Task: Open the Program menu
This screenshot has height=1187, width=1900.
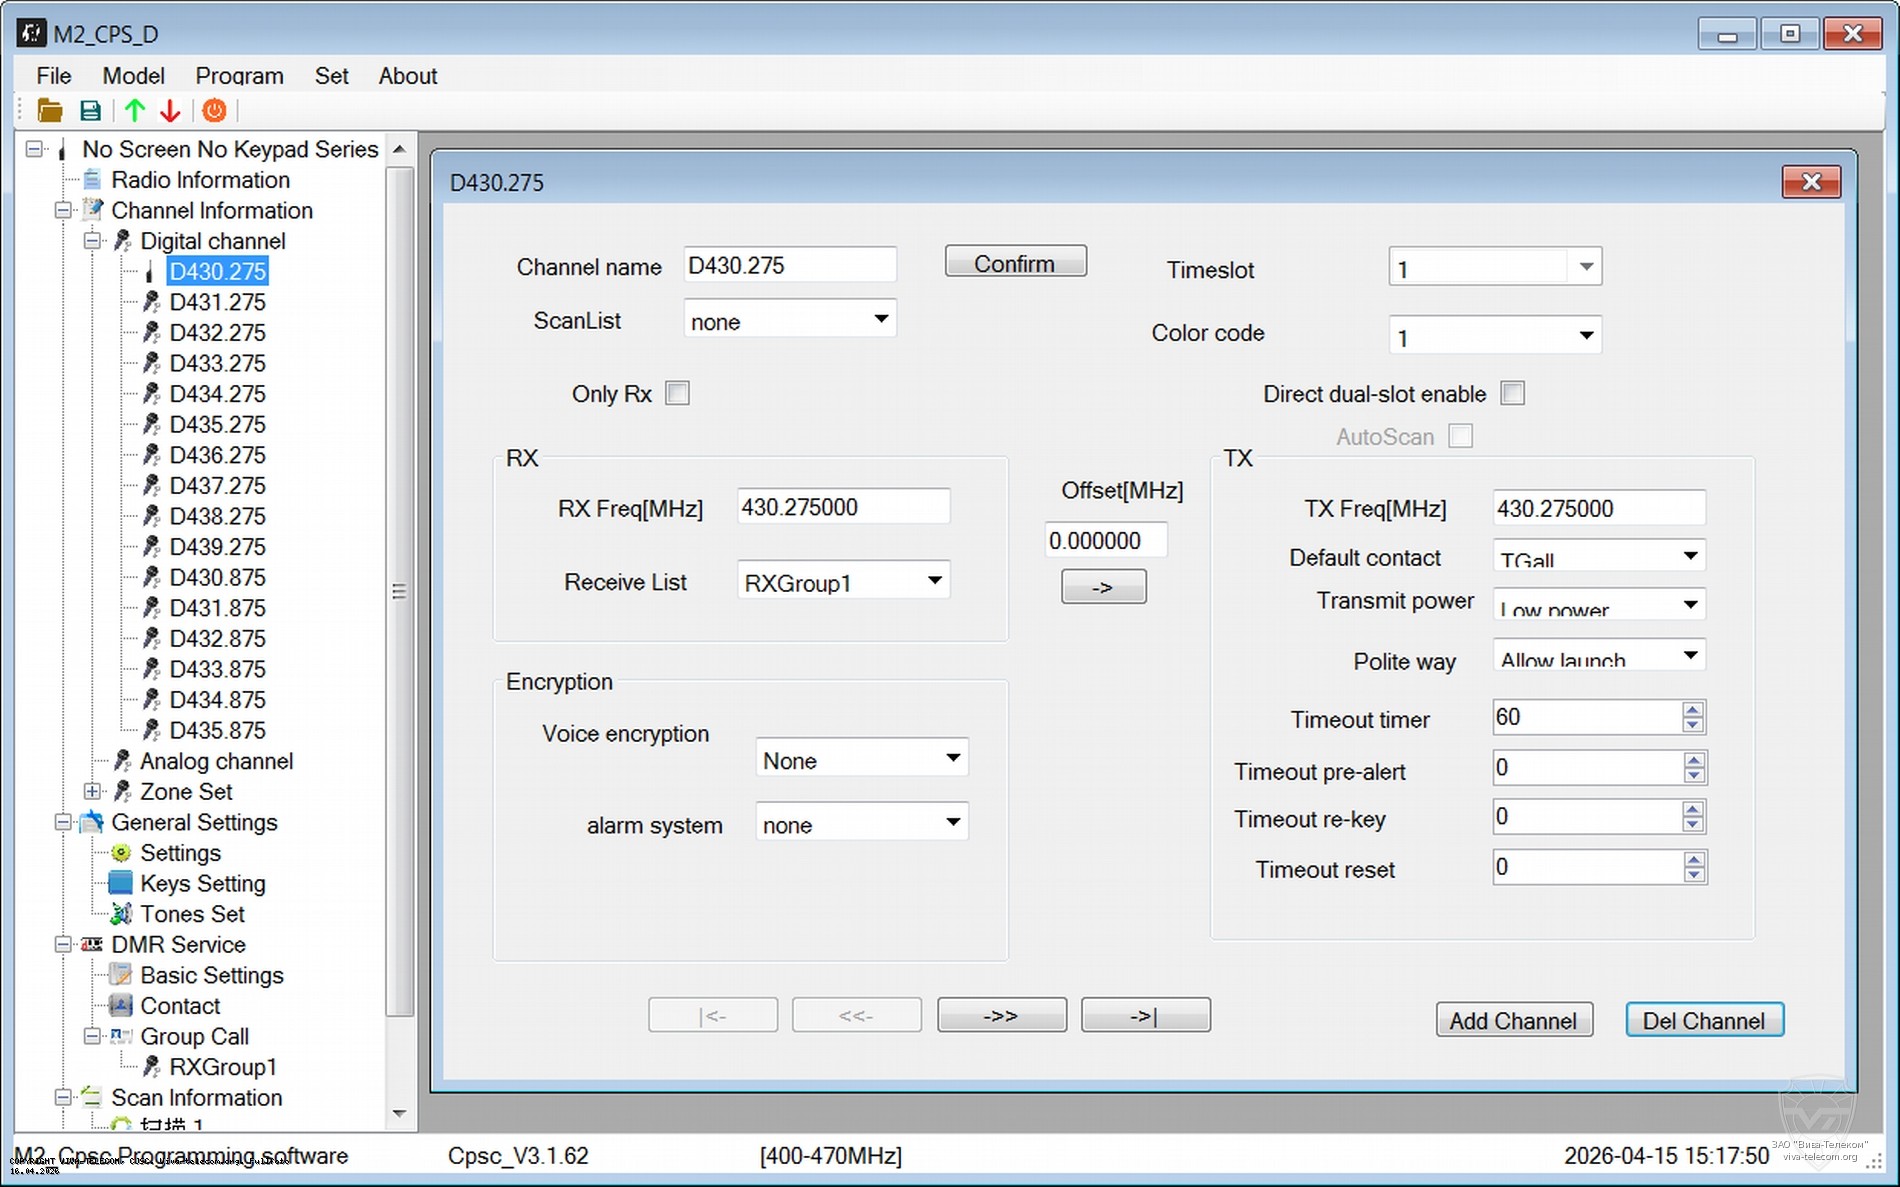Action: pyautogui.click(x=239, y=76)
